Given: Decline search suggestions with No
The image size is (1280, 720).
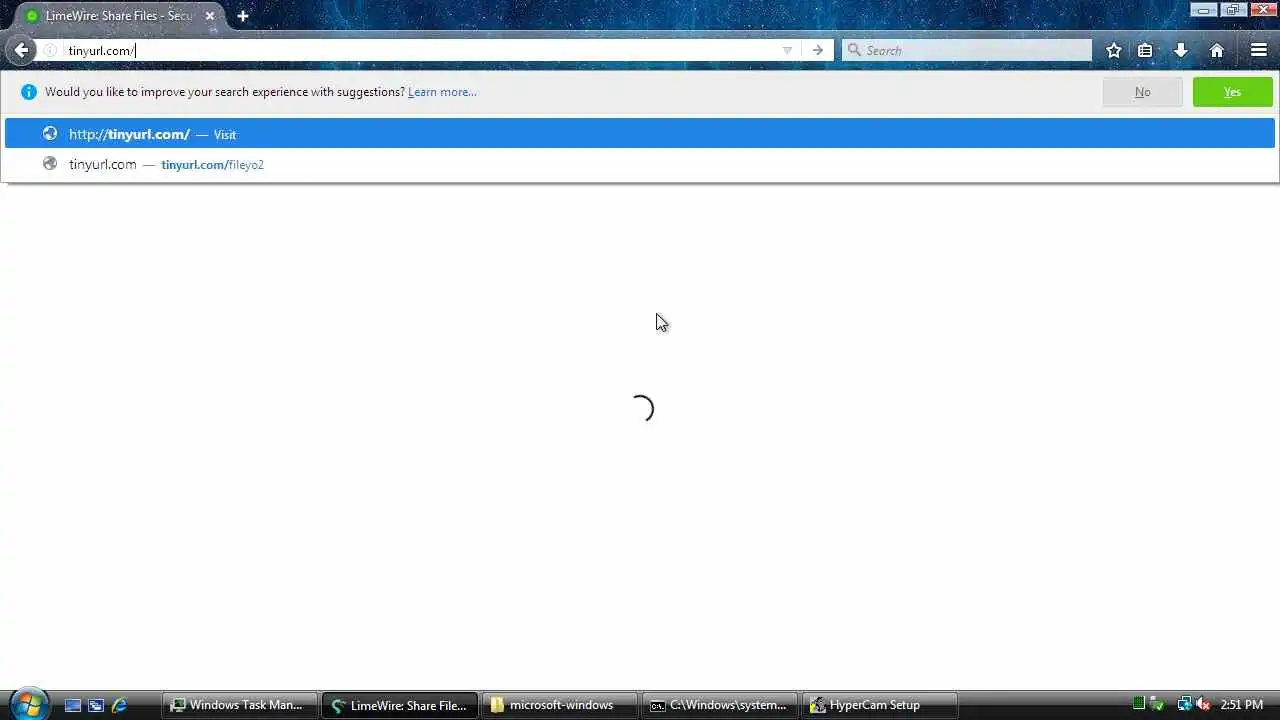Looking at the screenshot, I should pyautogui.click(x=1142, y=92).
